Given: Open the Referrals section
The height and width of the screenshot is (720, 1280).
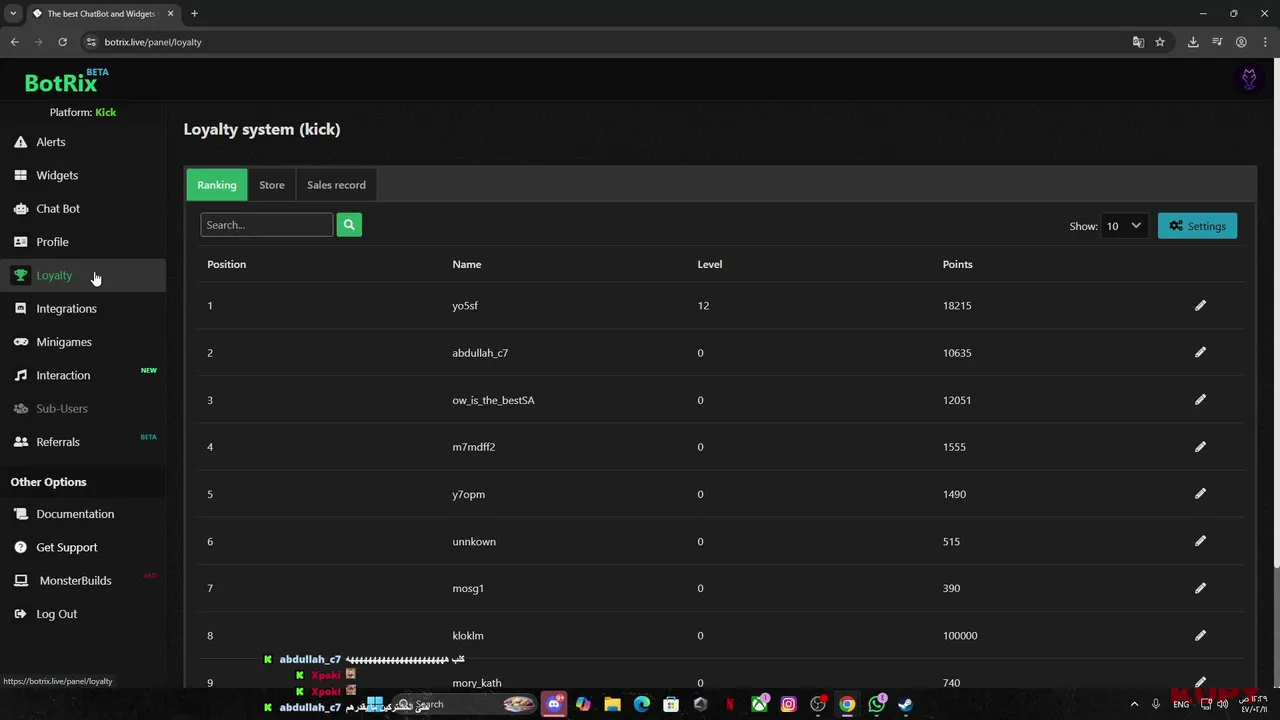Looking at the screenshot, I should pos(57,442).
